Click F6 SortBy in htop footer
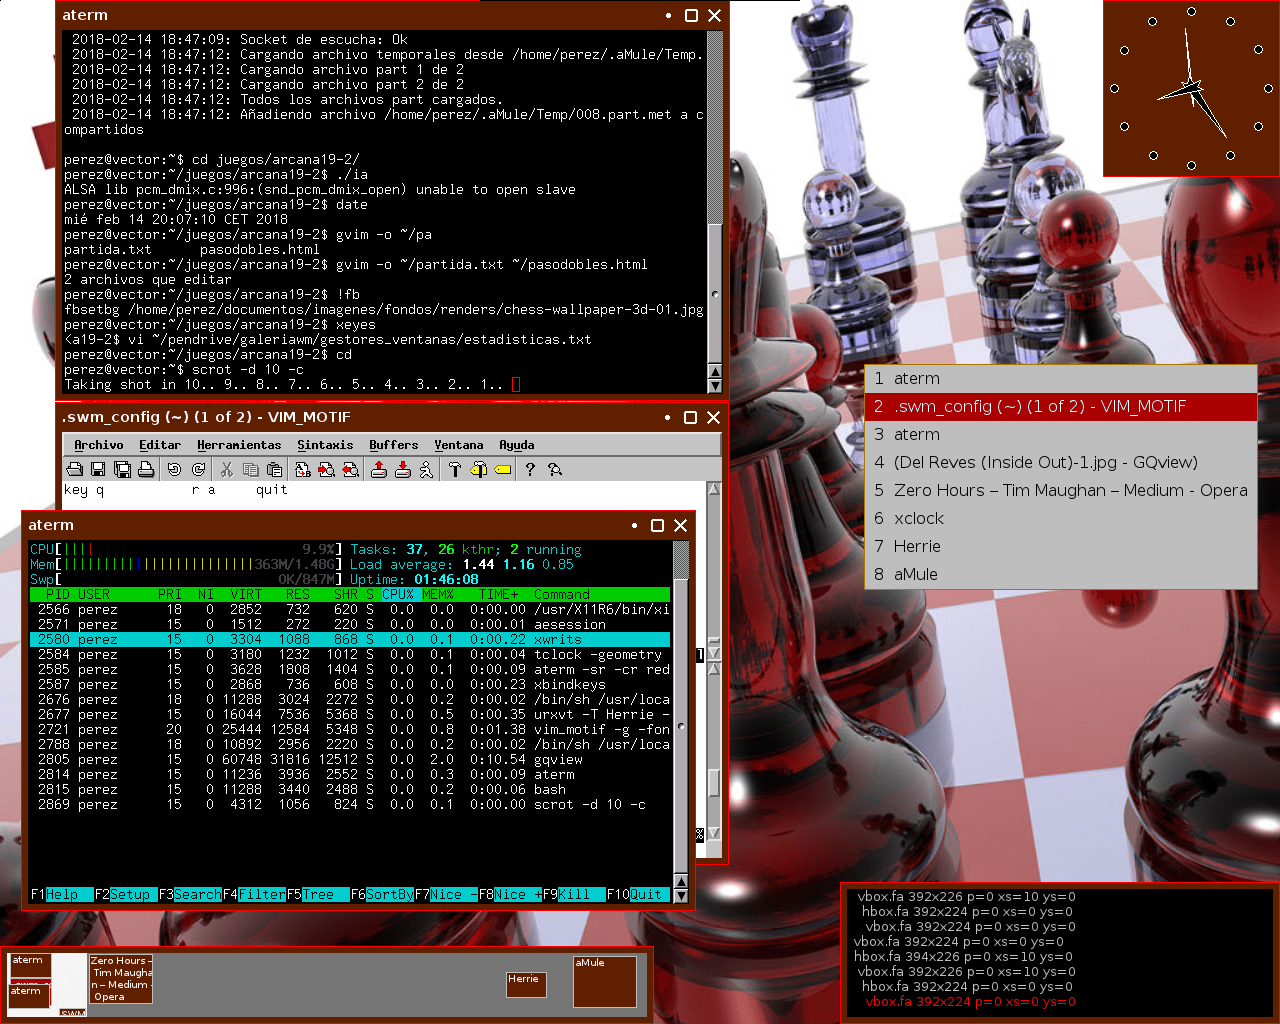 pyautogui.click(x=382, y=895)
